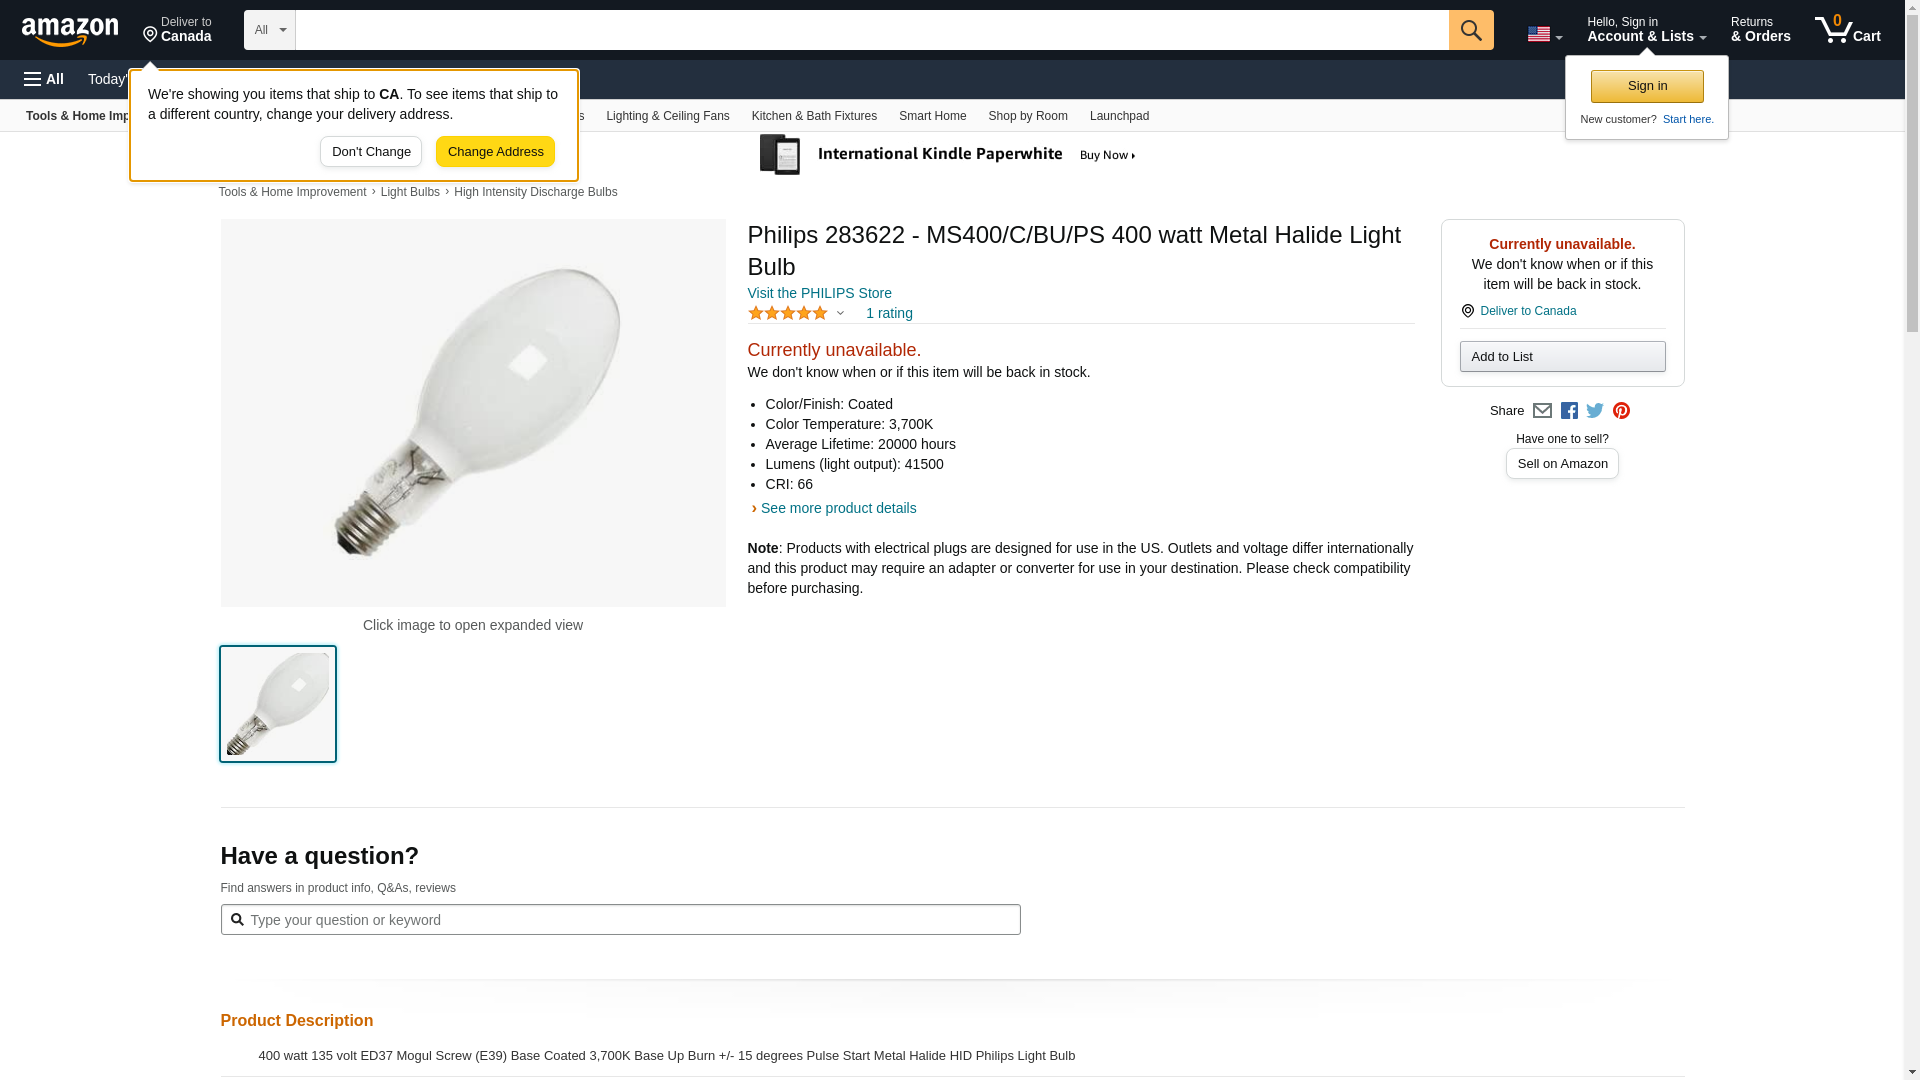Share product on Pinterest
Viewport: 1920px width, 1080px height.
coord(1621,411)
